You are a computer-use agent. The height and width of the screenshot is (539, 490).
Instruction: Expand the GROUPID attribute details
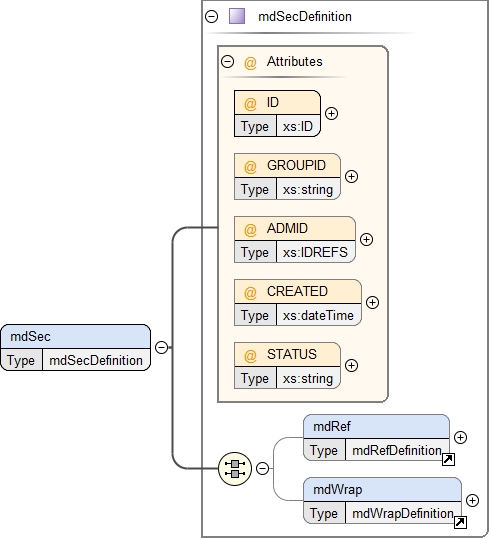[351, 176]
